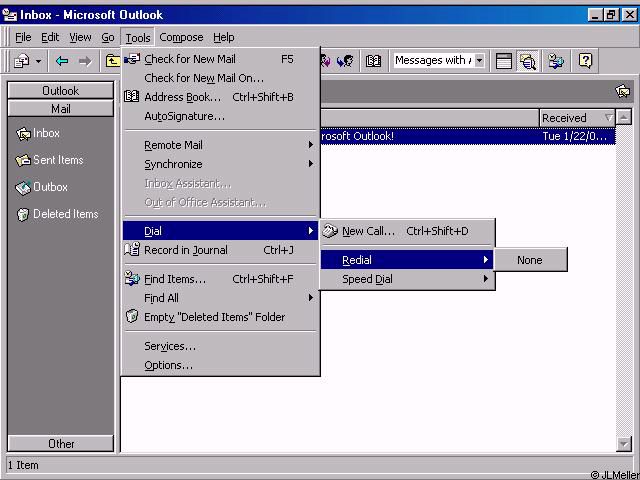The image size is (640, 480).
Task: Click the scroll down arrow in message list
Action: [x=624, y=444]
